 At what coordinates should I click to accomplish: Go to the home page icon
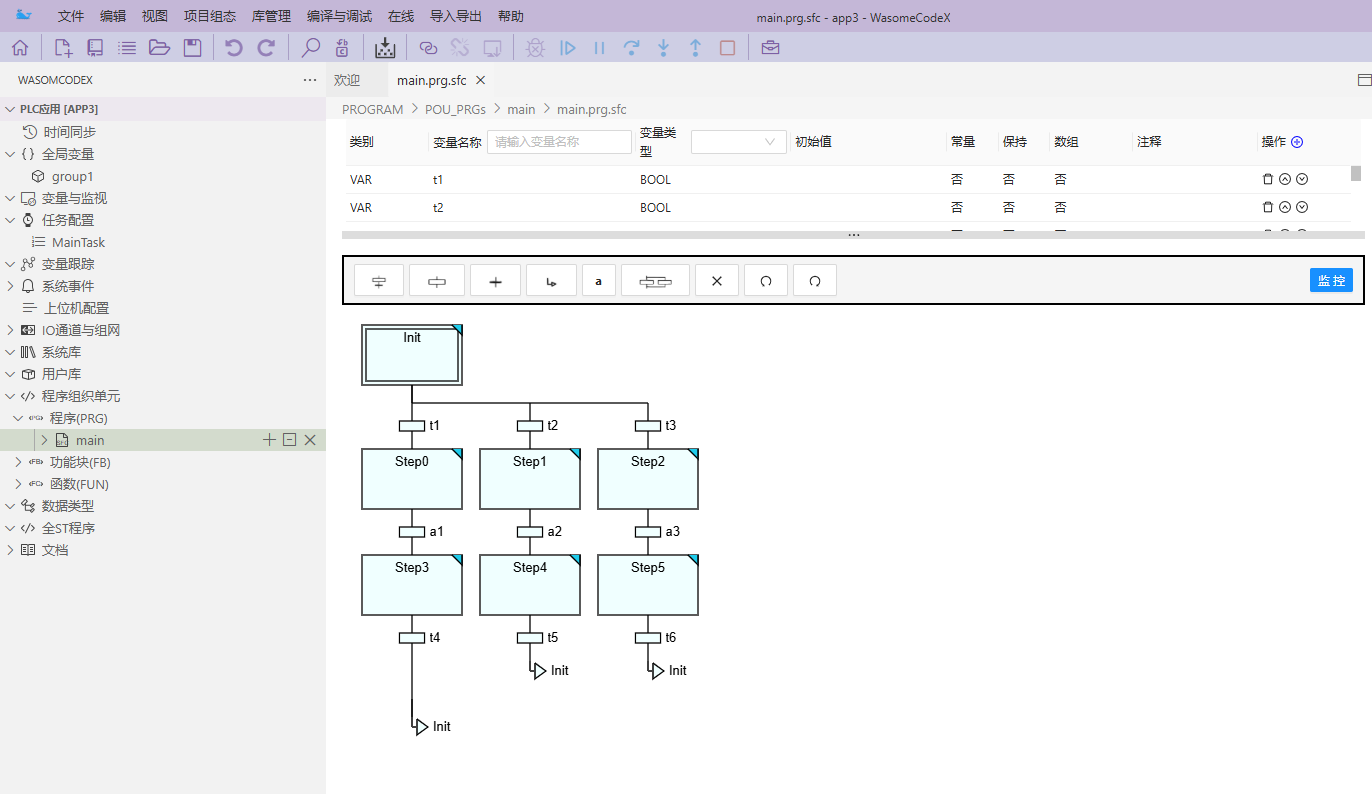20,47
